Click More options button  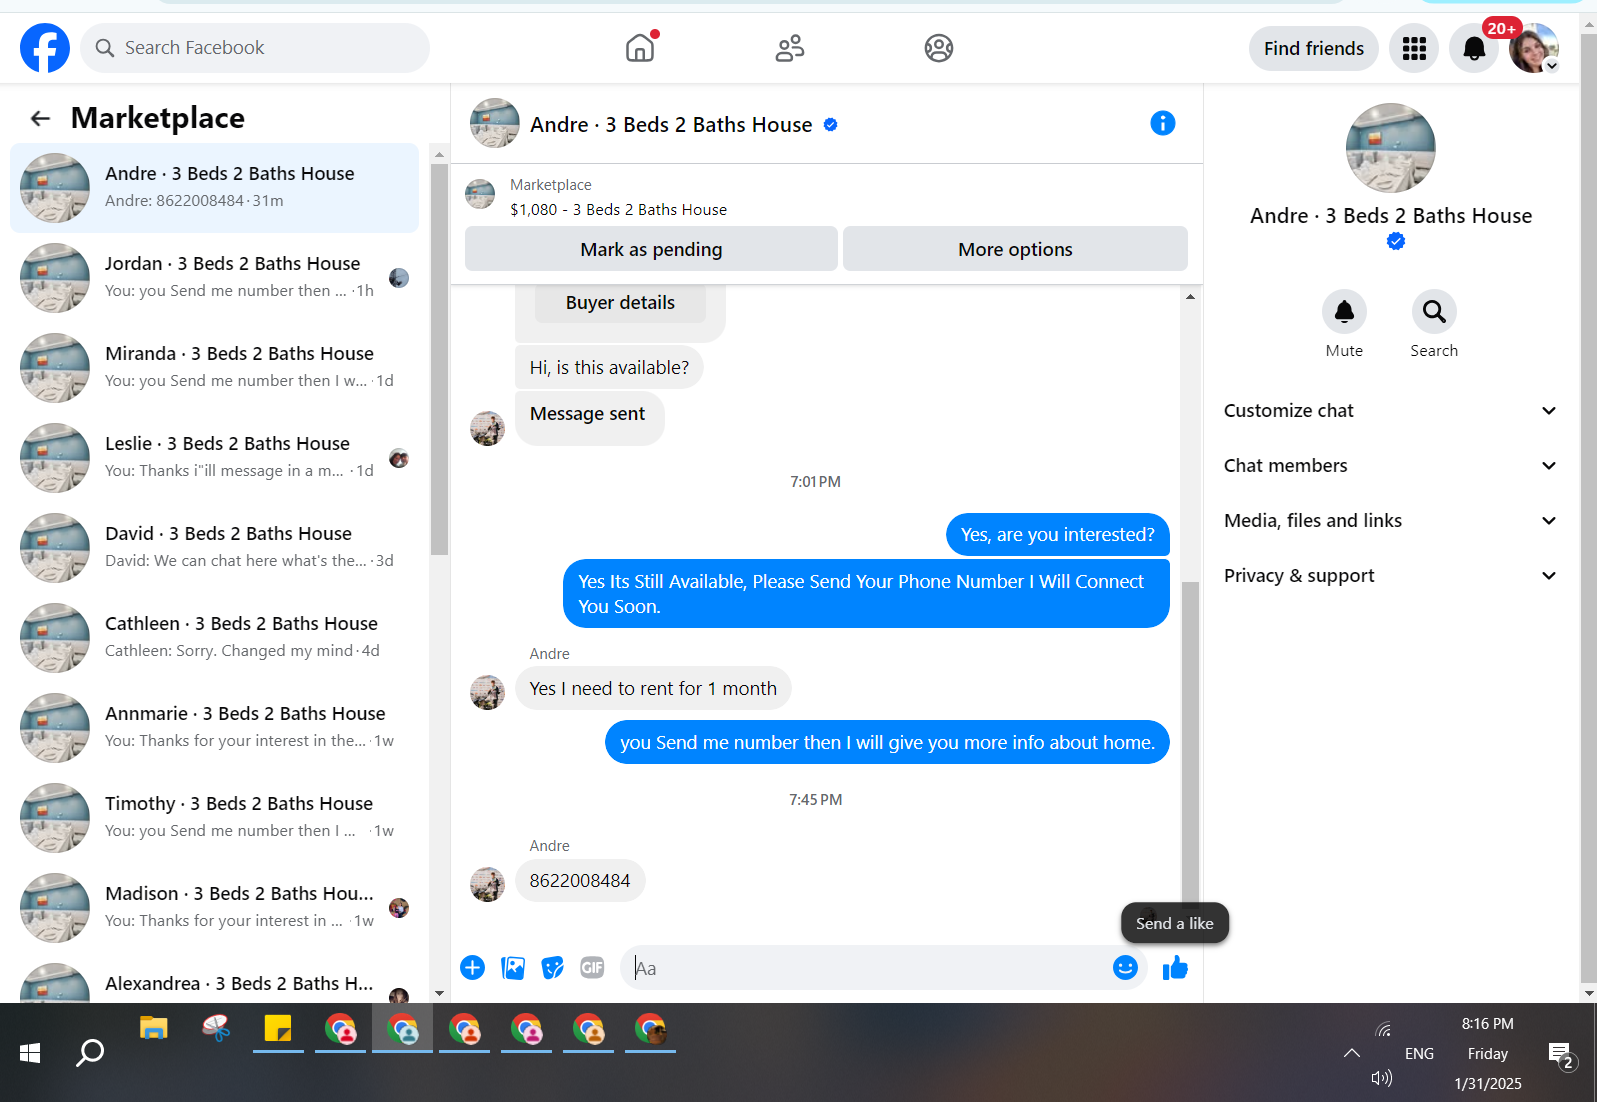pos(1015,249)
